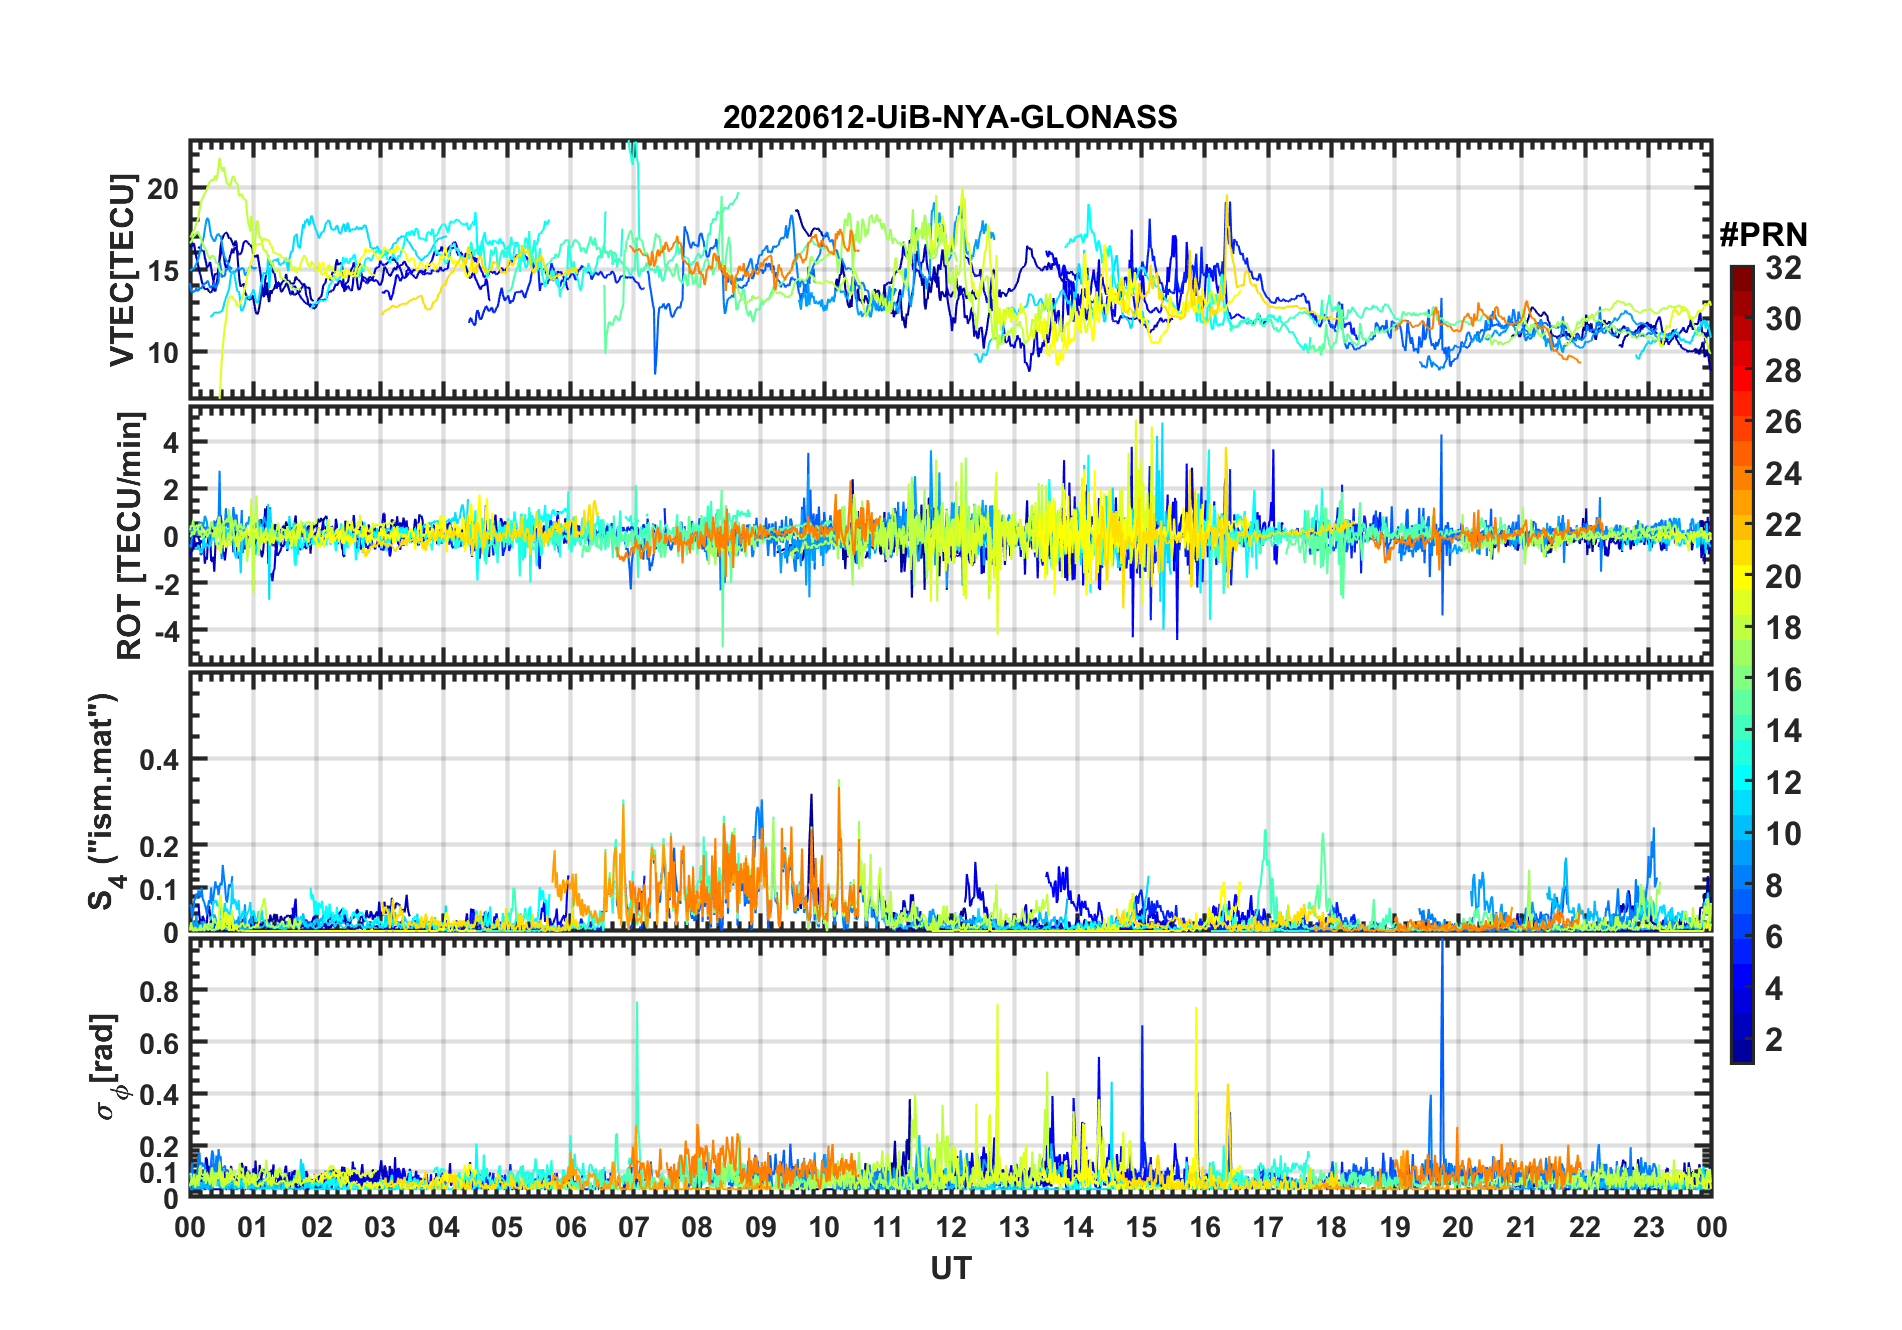The image size is (1902, 1330).
Task: Click the S4 axis tick label 0.4
Action: (159, 760)
